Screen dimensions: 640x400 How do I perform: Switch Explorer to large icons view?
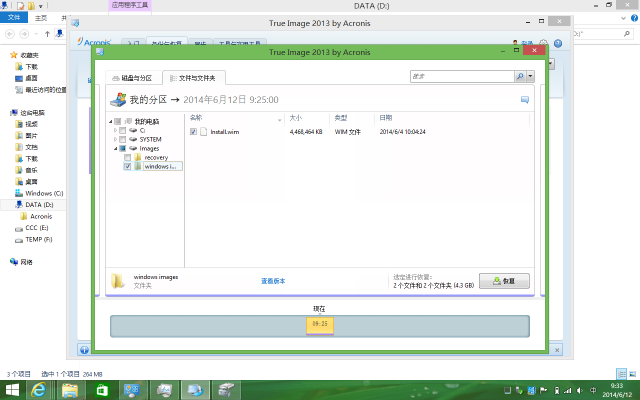[x=632, y=373]
